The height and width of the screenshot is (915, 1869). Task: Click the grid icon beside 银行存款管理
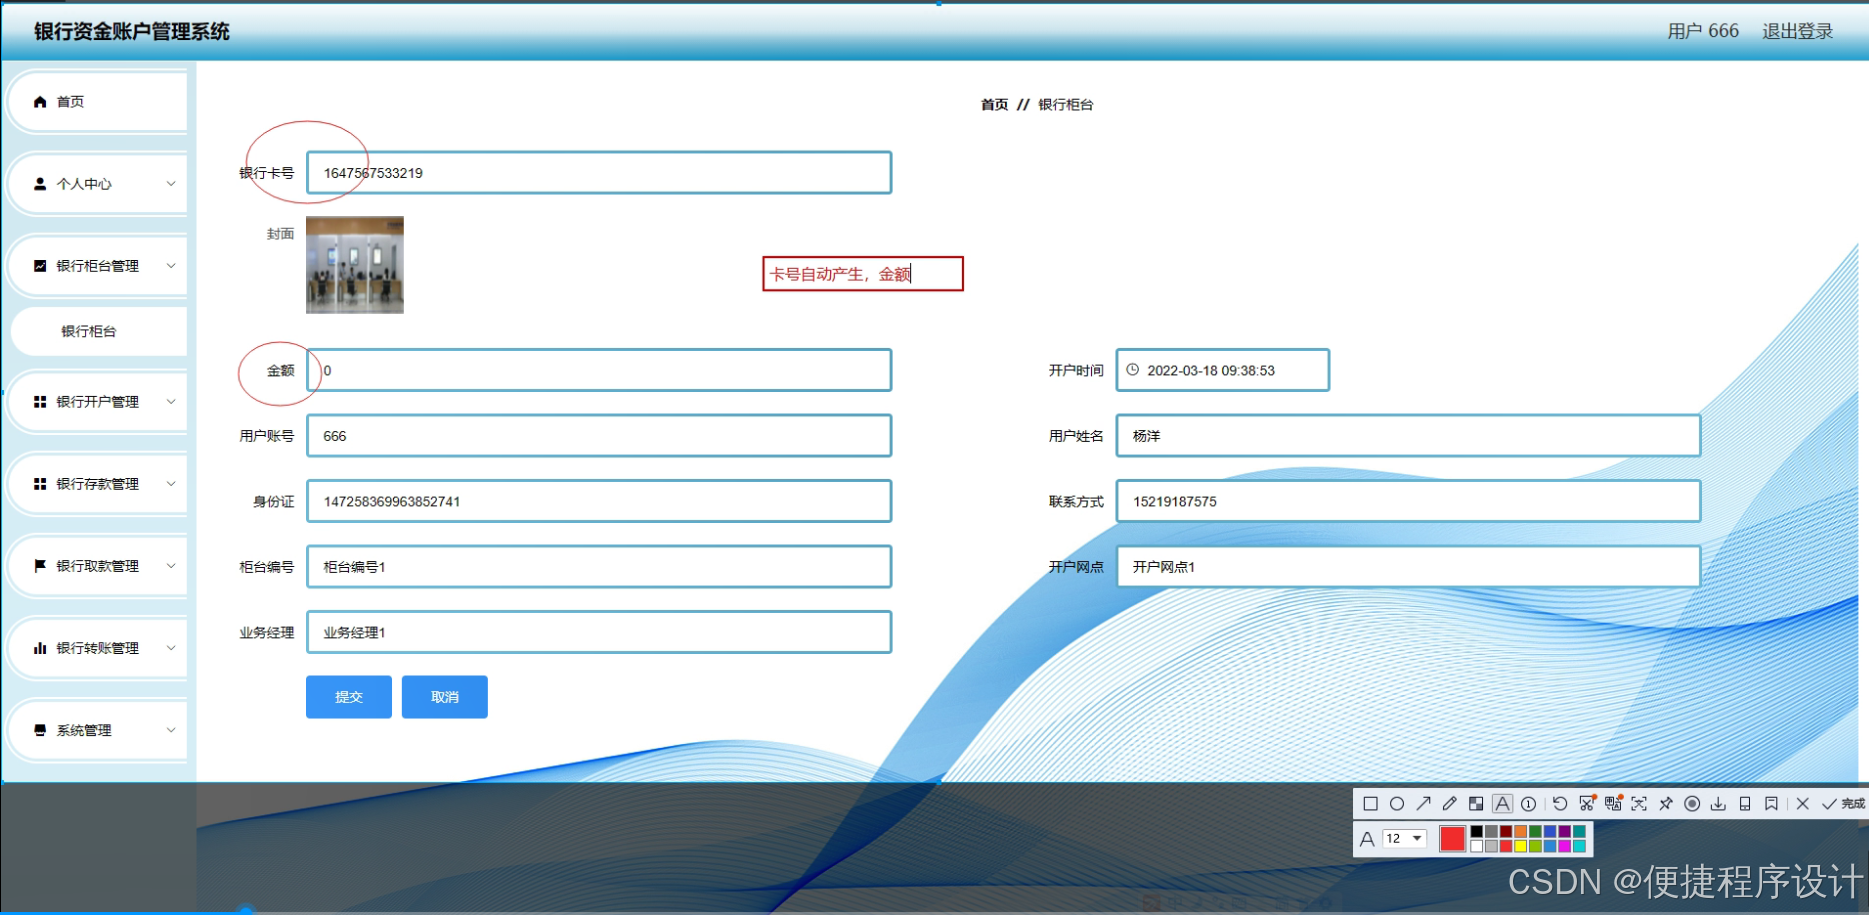[40, 483]
